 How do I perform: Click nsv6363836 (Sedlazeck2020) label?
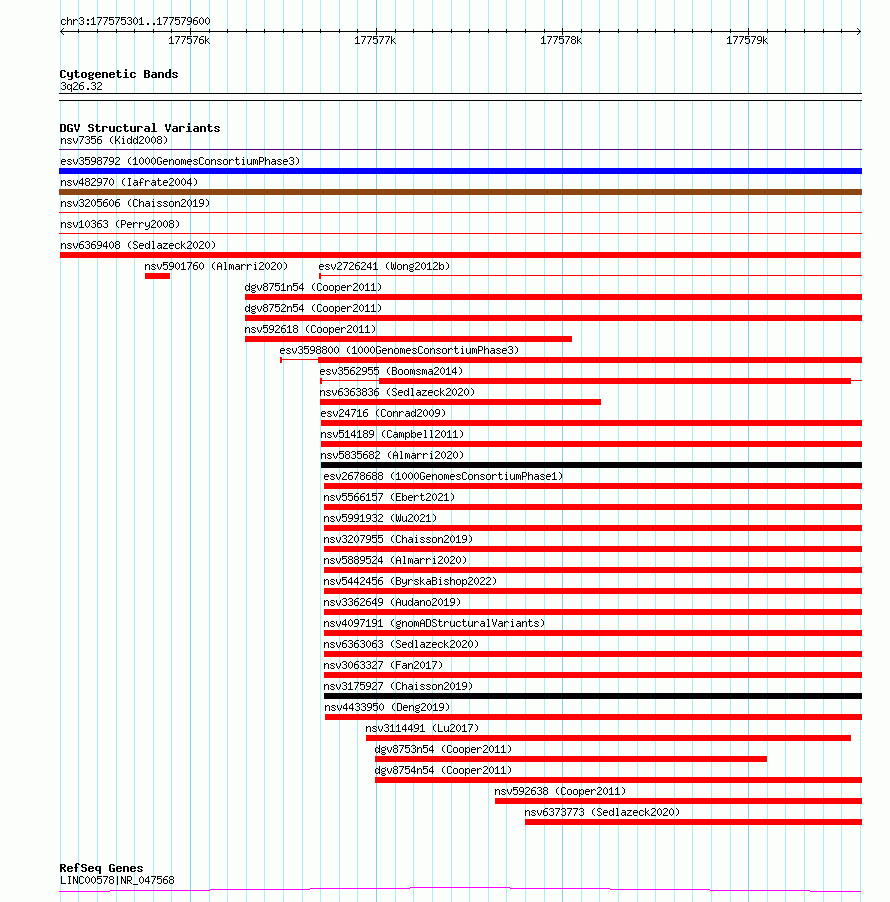398,392
